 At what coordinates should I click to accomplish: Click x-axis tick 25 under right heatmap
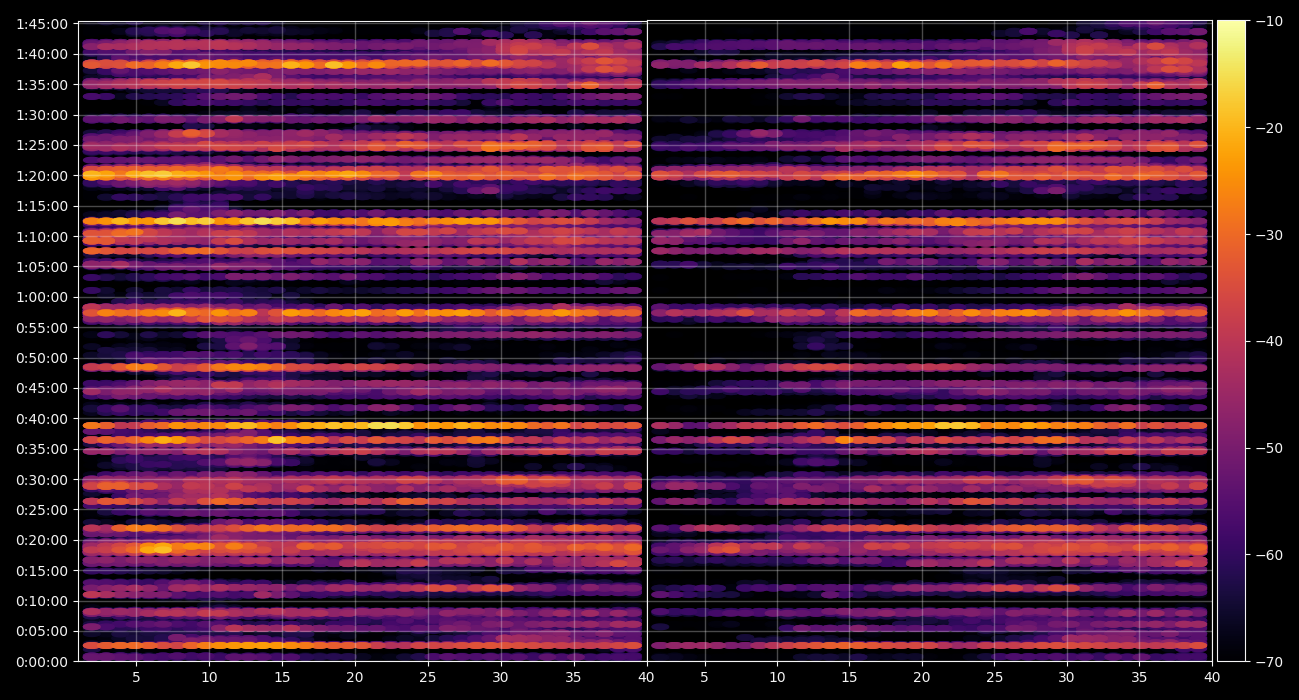[x=995, y=678]
